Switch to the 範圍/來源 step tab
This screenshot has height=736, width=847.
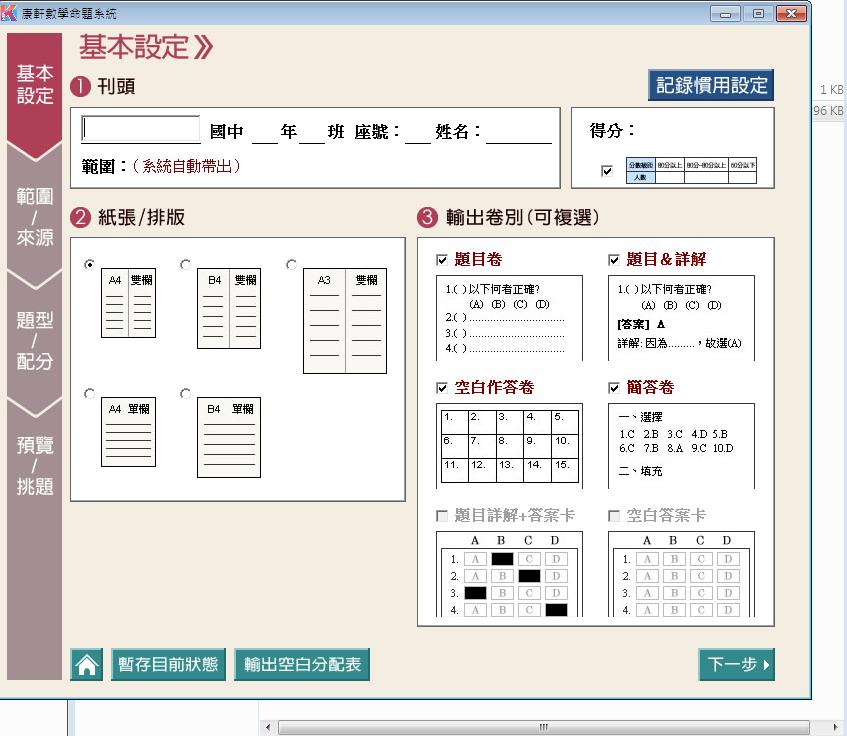click(x=35, y=217)
